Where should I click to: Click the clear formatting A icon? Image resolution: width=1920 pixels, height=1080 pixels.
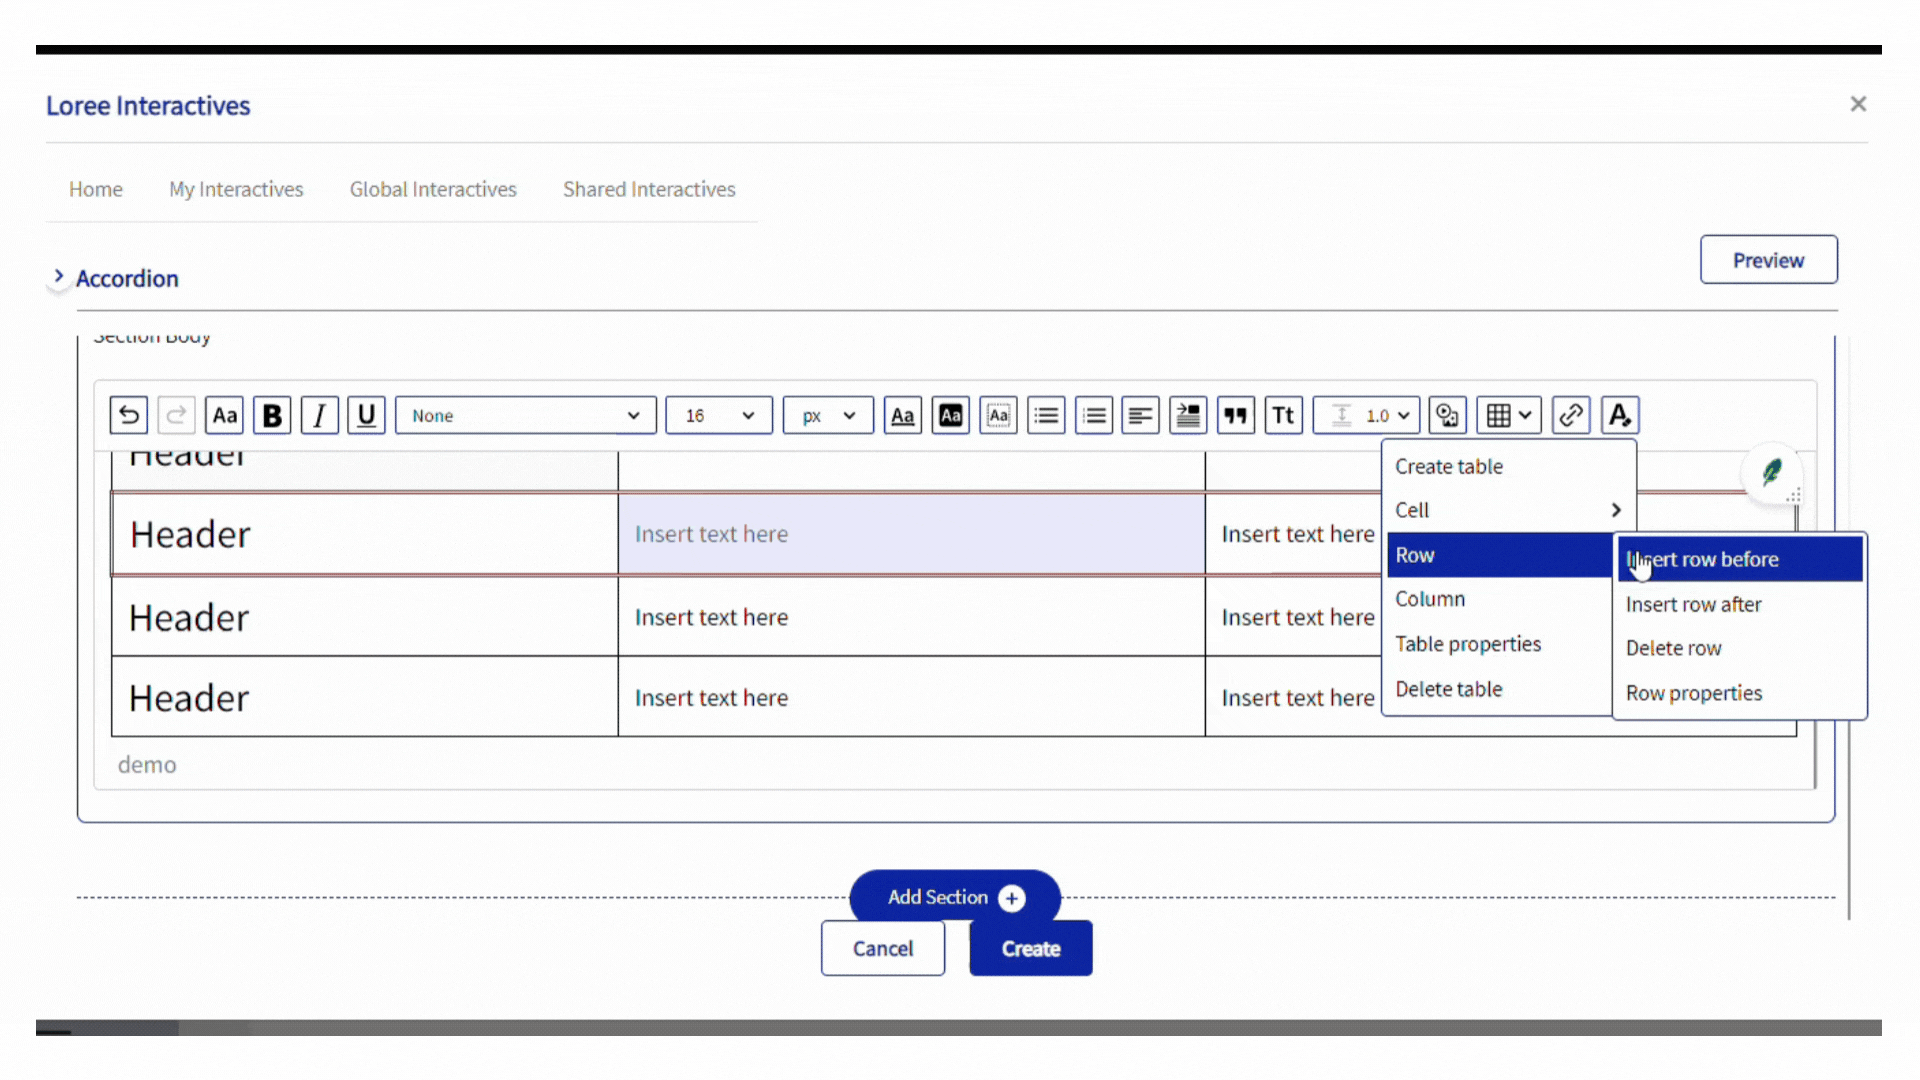(x=1620, y=415)
